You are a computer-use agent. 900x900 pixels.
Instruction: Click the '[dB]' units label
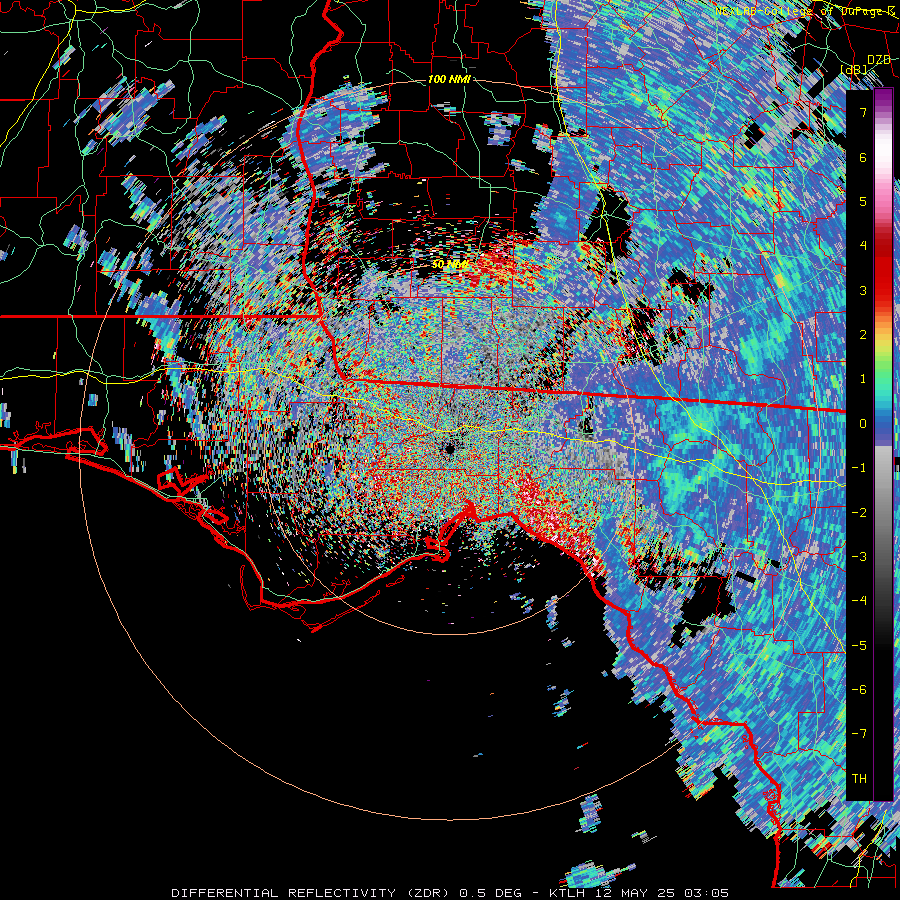(x=854, y=70)
